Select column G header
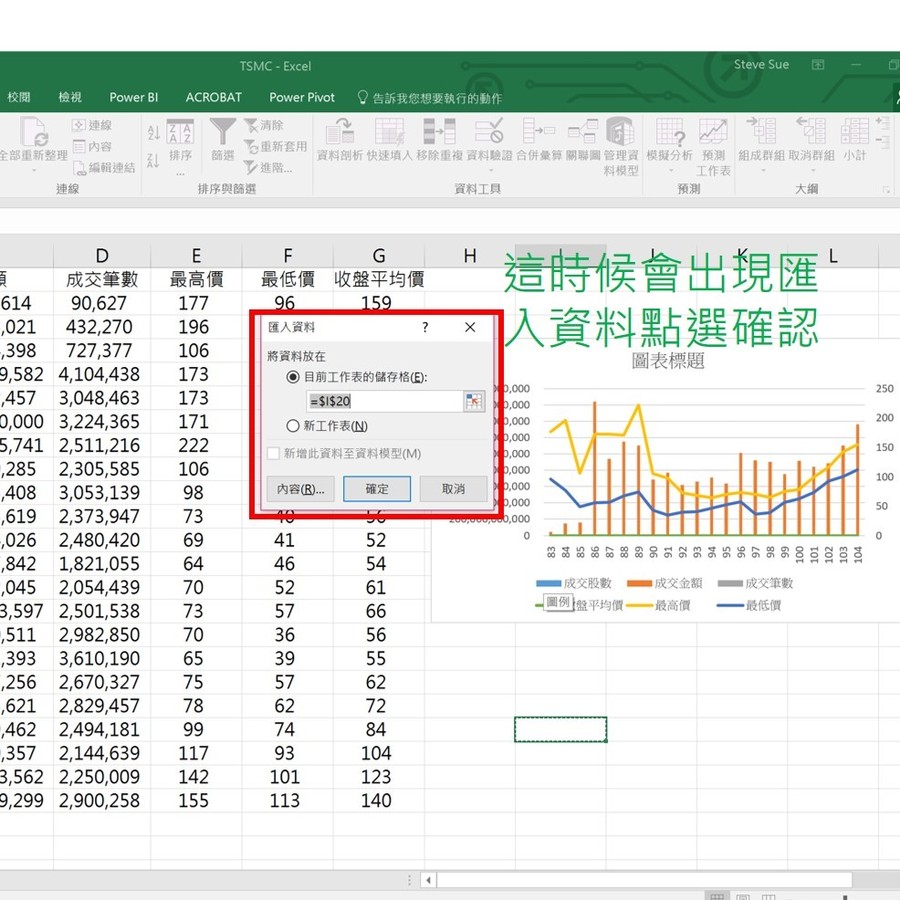The image size is (900, 900). [x=379, y=255]
